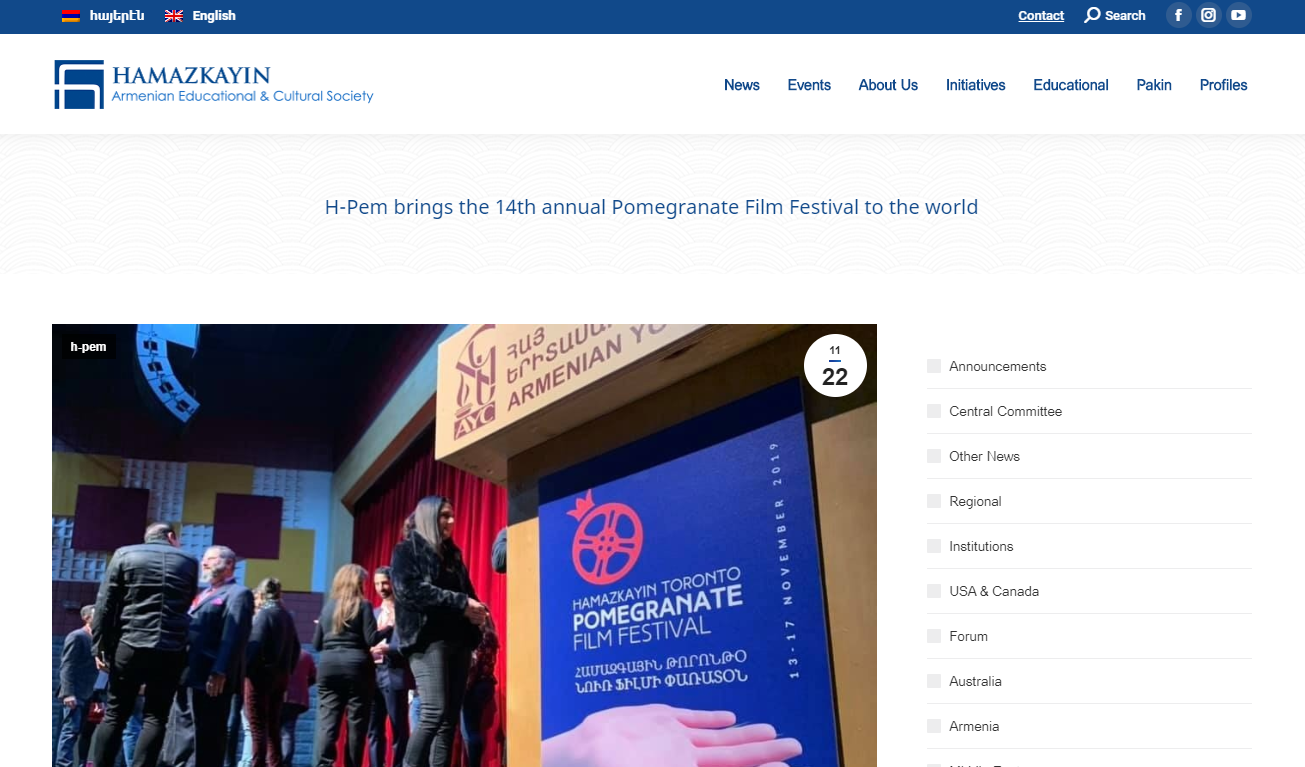The width and height of the screenshot is (1305, 767).
Task: Open the Initiatives menu
Action: click(x=976, y=85)
